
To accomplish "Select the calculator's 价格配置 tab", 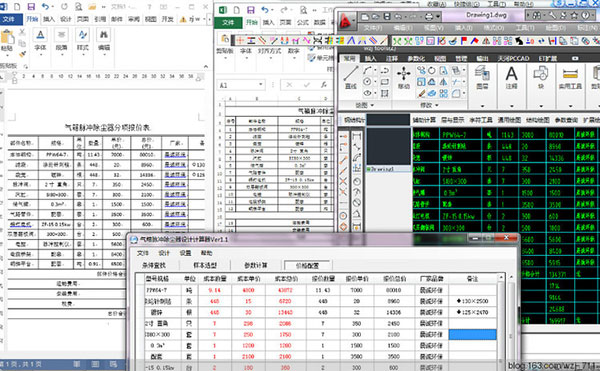I will (x=307, y=265).
